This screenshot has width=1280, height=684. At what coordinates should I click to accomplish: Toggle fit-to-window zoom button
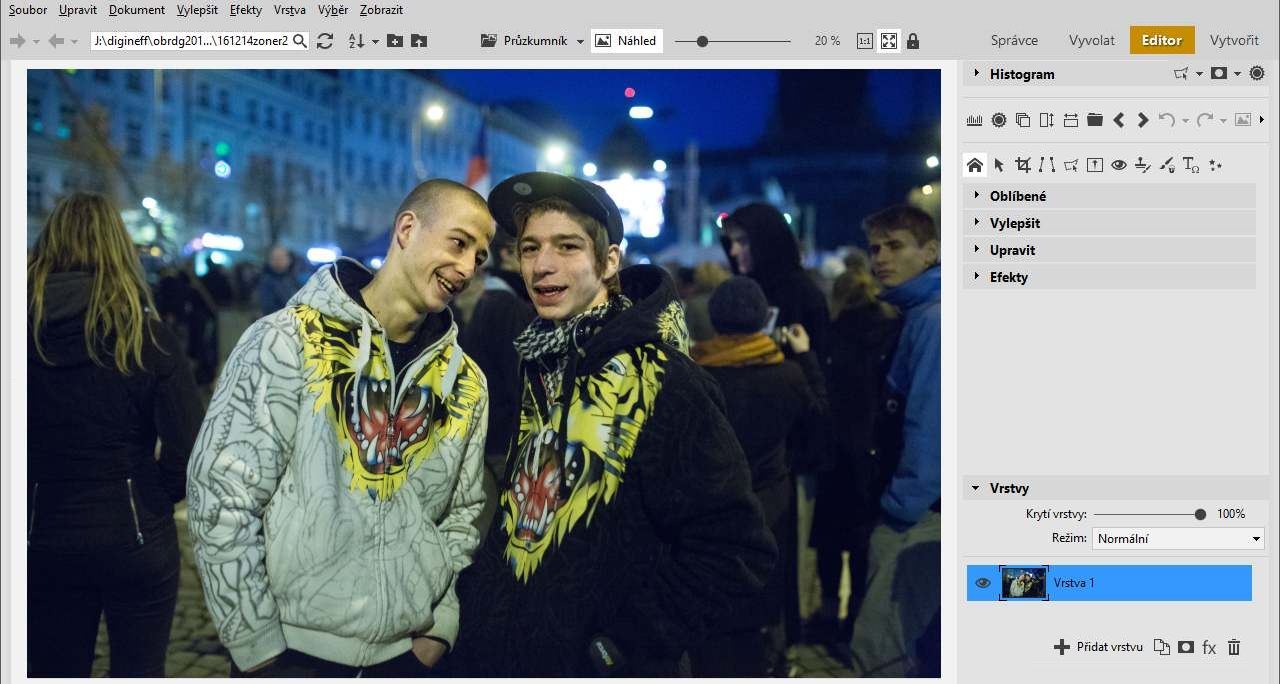(888, 41)
